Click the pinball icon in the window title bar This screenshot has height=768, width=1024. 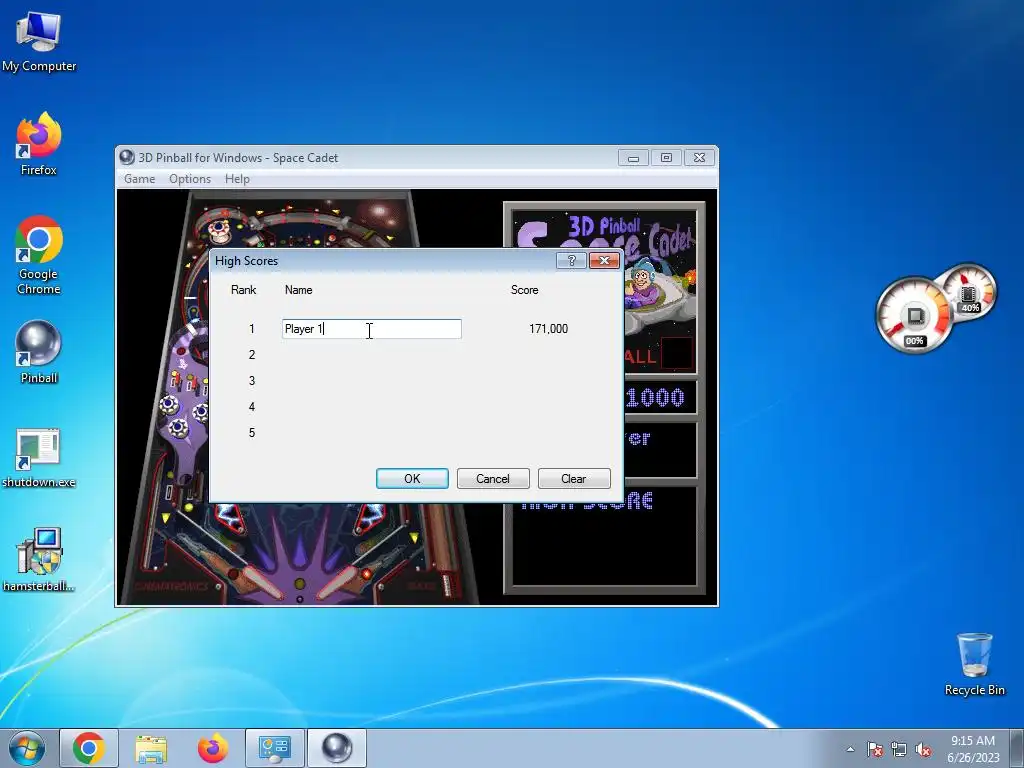point(127,157)
